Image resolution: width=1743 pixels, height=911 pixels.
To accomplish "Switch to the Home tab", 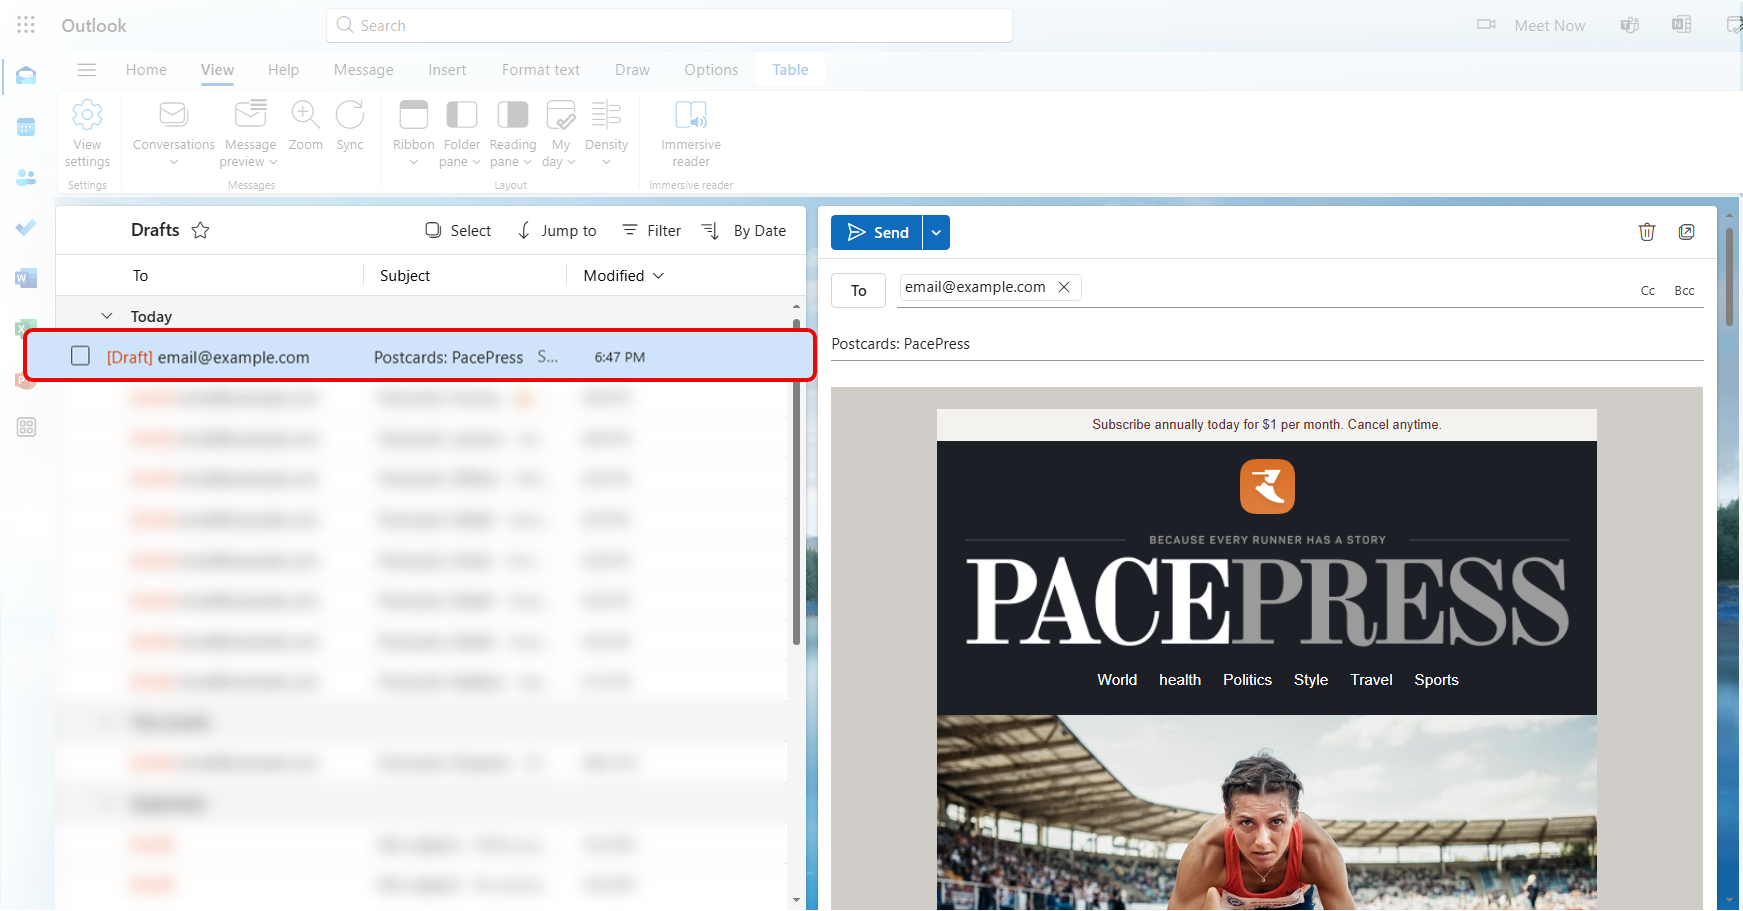I will (146, 70).
